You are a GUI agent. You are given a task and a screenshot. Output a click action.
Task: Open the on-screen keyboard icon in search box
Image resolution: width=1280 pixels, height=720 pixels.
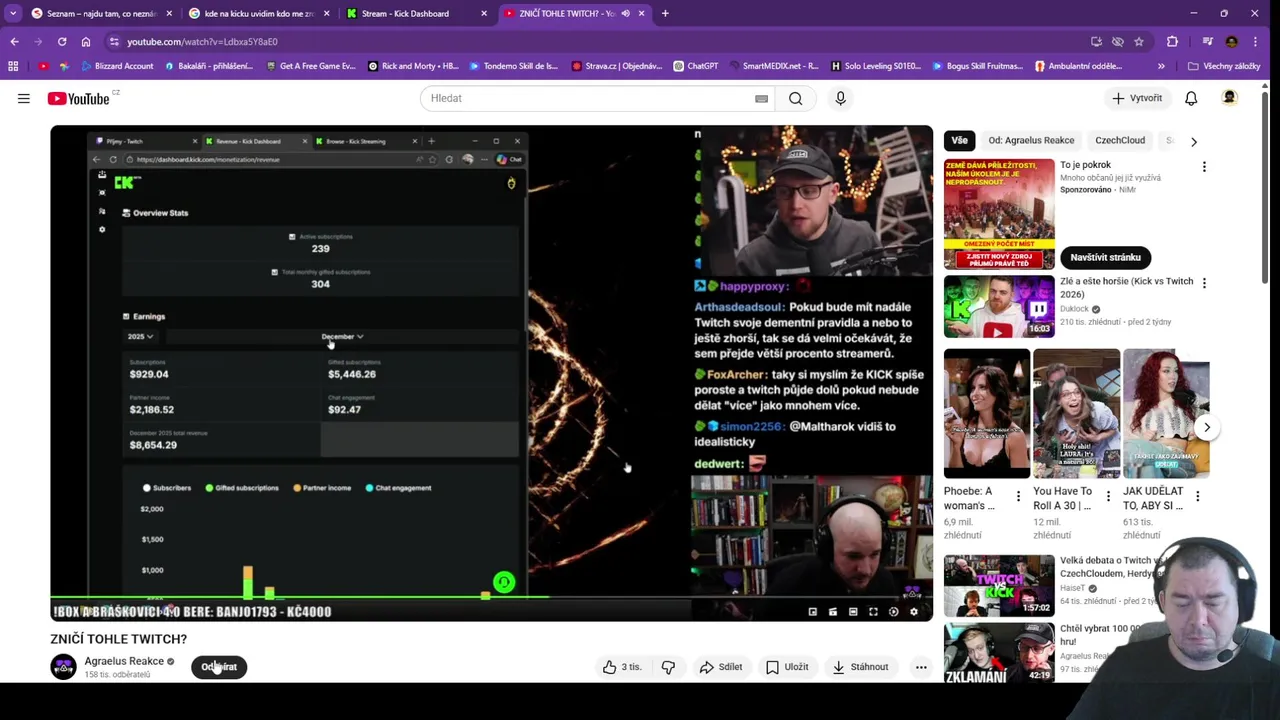(761, 98)
